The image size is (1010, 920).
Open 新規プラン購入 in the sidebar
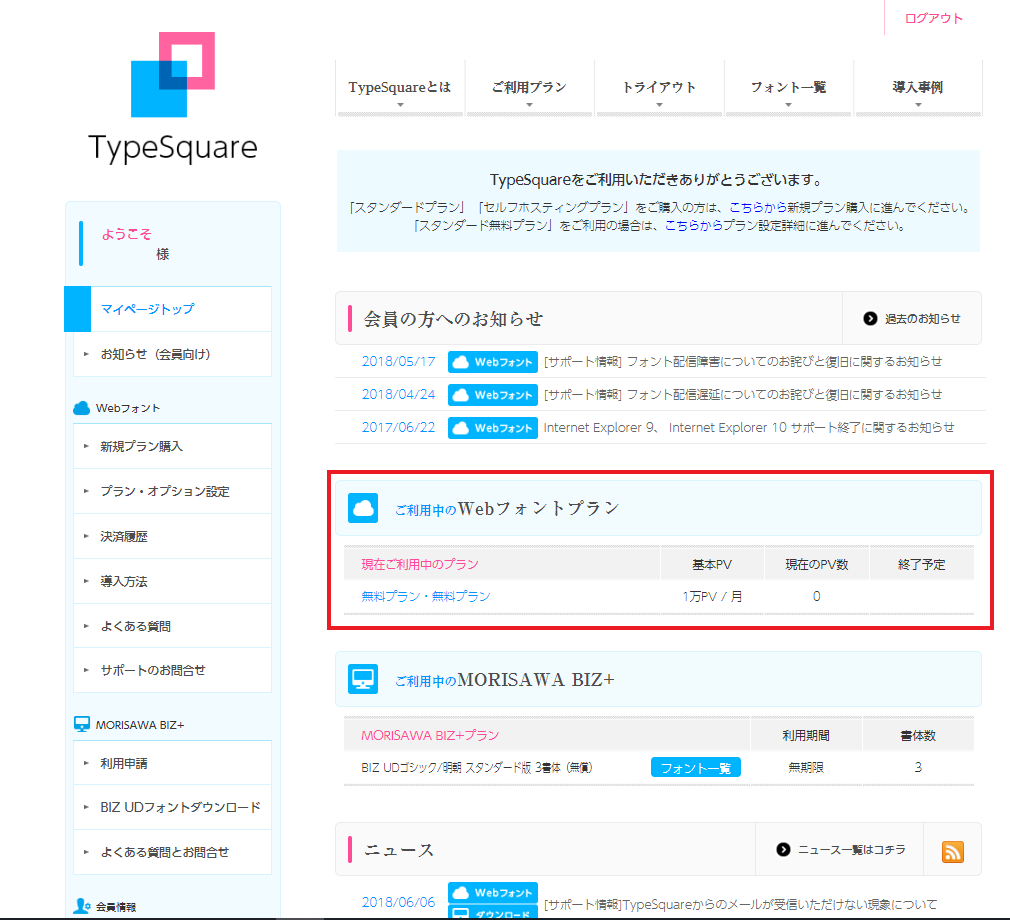(173, 446)
